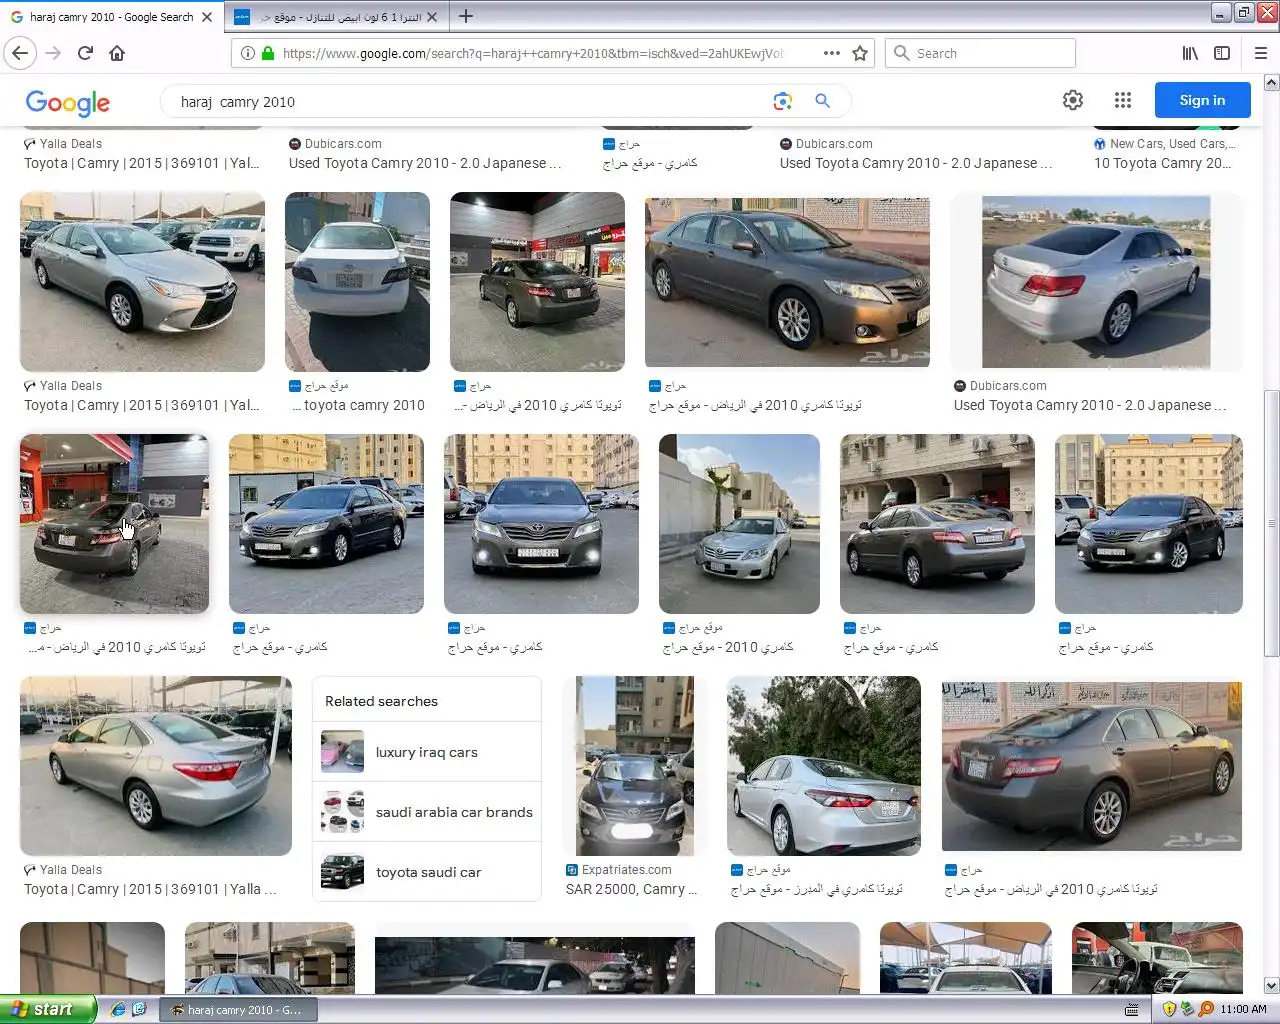Switch to the second Arabic-titled browser tab

[x=337, y=17]
